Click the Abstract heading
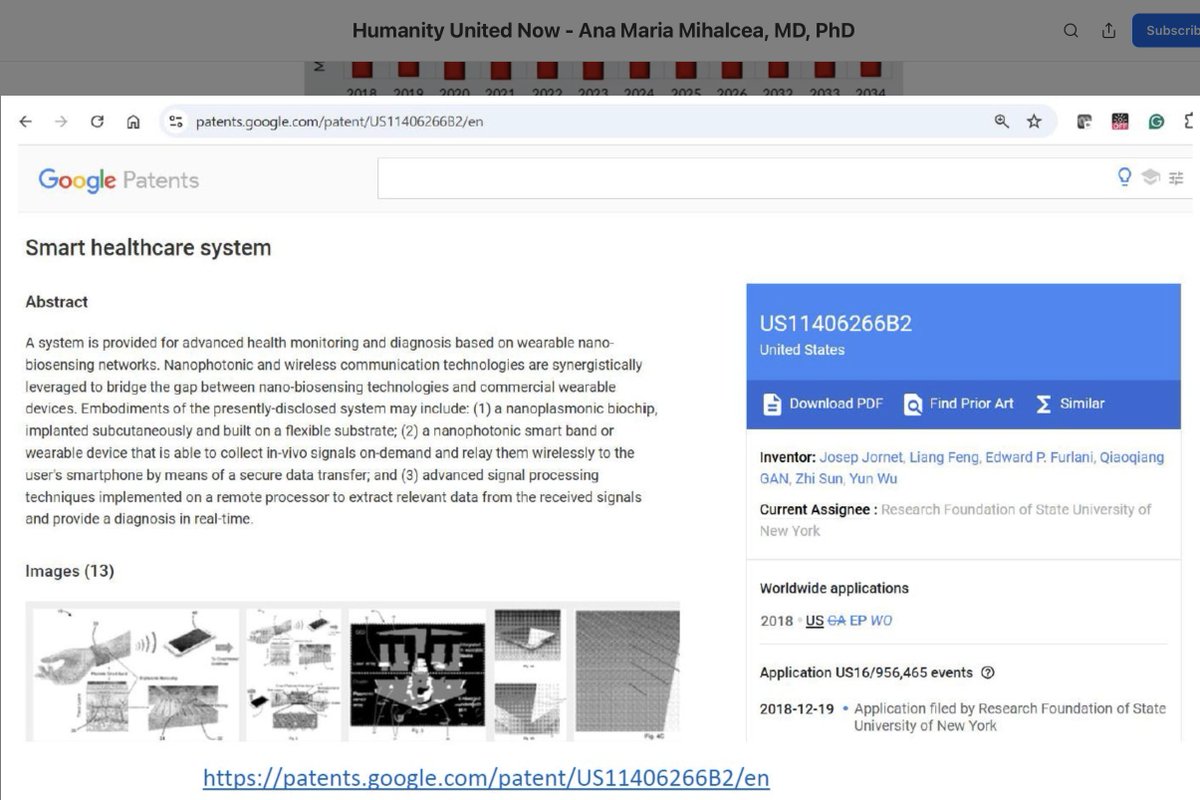The width and height of the screenshot is (1200, 800). [x=57, y=302]
